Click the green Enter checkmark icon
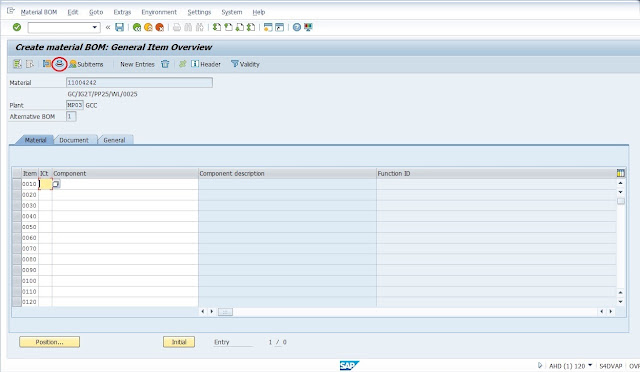This screenshot has width=640, height=372. tap(17, 27)
